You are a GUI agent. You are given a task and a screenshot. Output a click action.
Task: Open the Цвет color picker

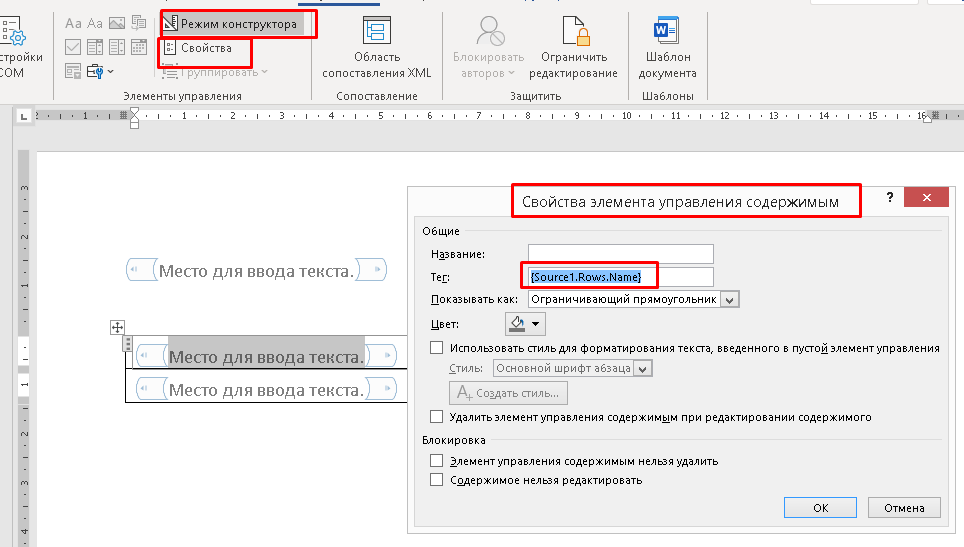pos(525,324)
